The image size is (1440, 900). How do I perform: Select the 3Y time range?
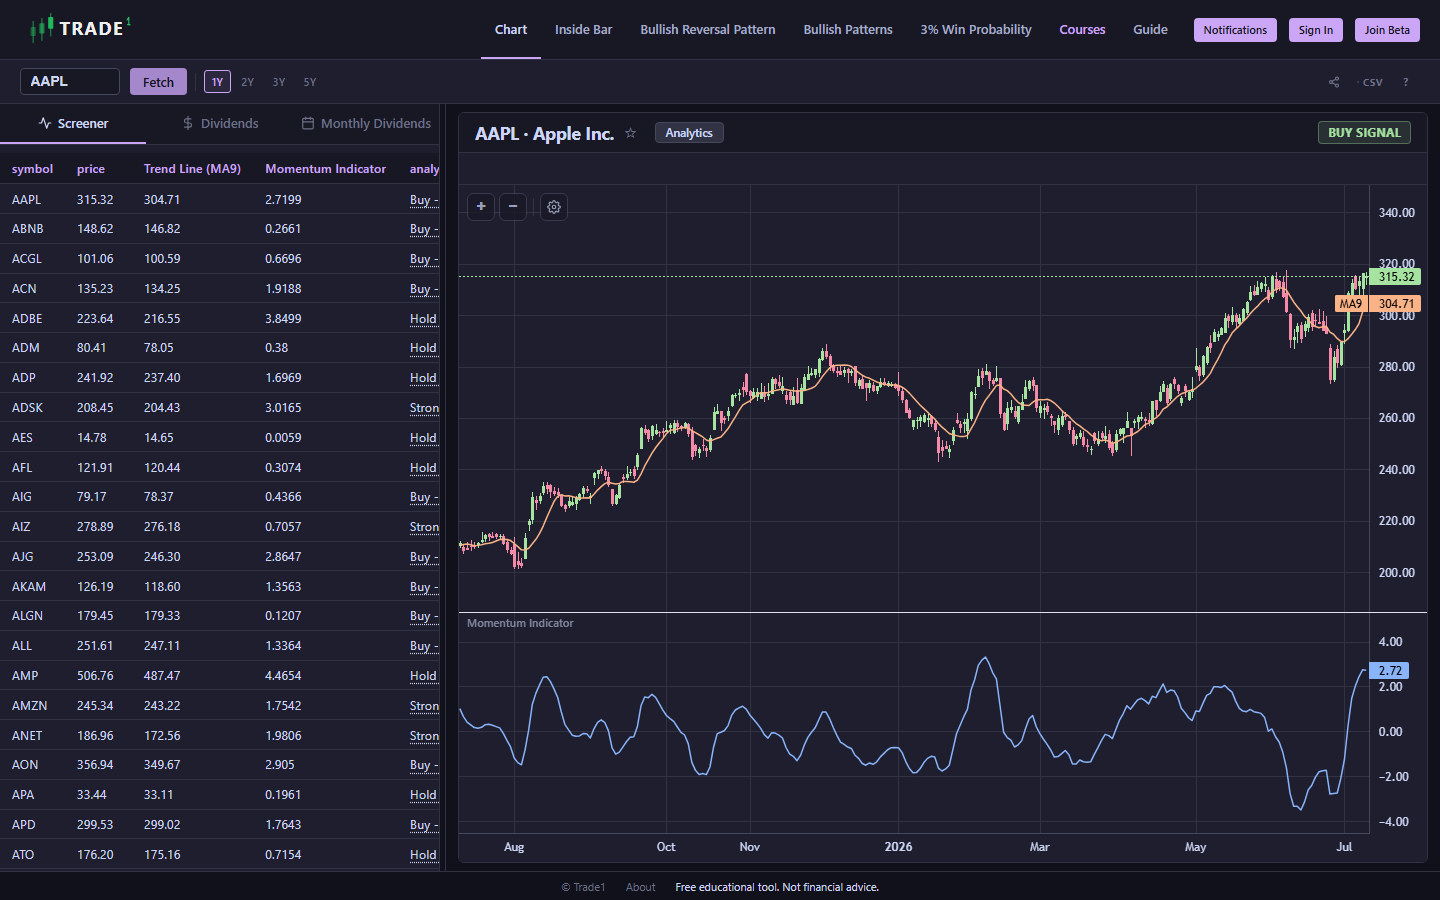click(279, 82)
